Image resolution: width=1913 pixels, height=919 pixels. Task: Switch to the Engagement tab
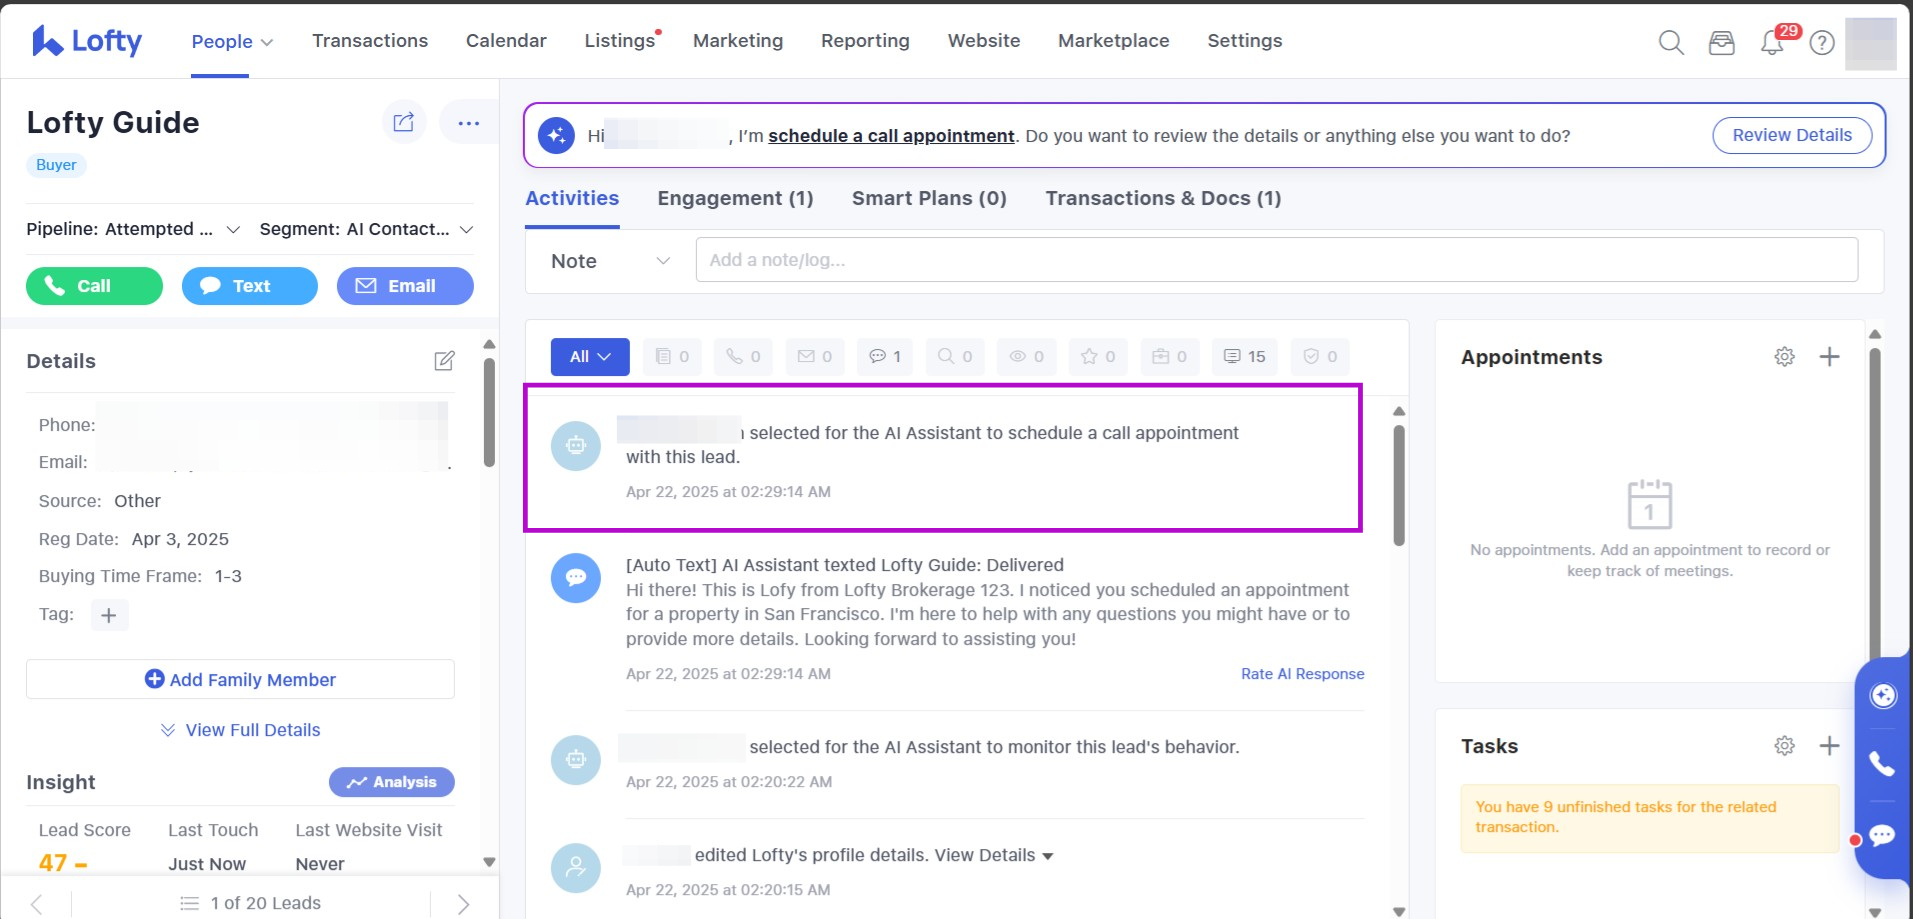[735, 198]
